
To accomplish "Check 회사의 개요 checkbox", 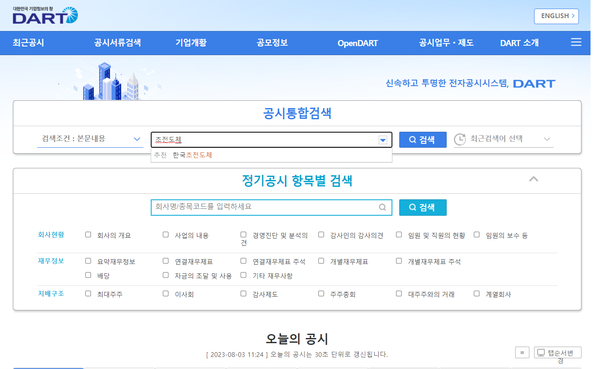I will [x=88, y=235].
